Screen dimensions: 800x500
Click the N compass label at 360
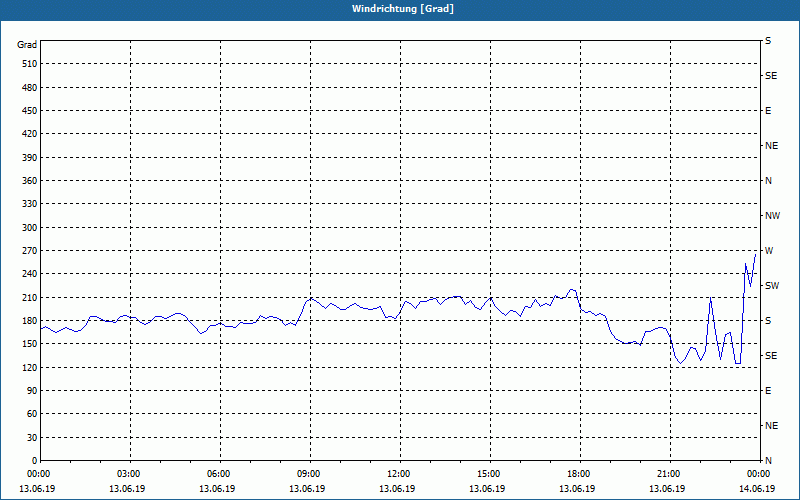pyautogui.click(x=768, y=181)
